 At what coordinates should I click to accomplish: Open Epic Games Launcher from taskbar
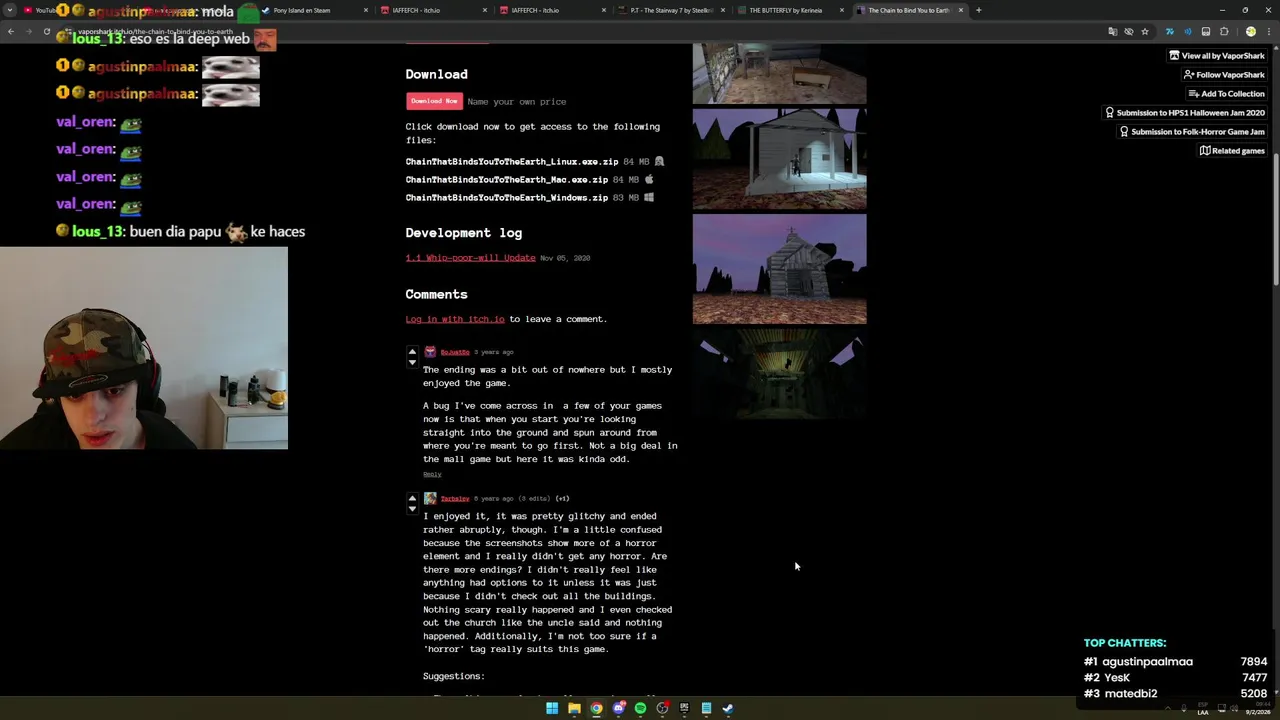pyautogui.click(x=684, y=708)
